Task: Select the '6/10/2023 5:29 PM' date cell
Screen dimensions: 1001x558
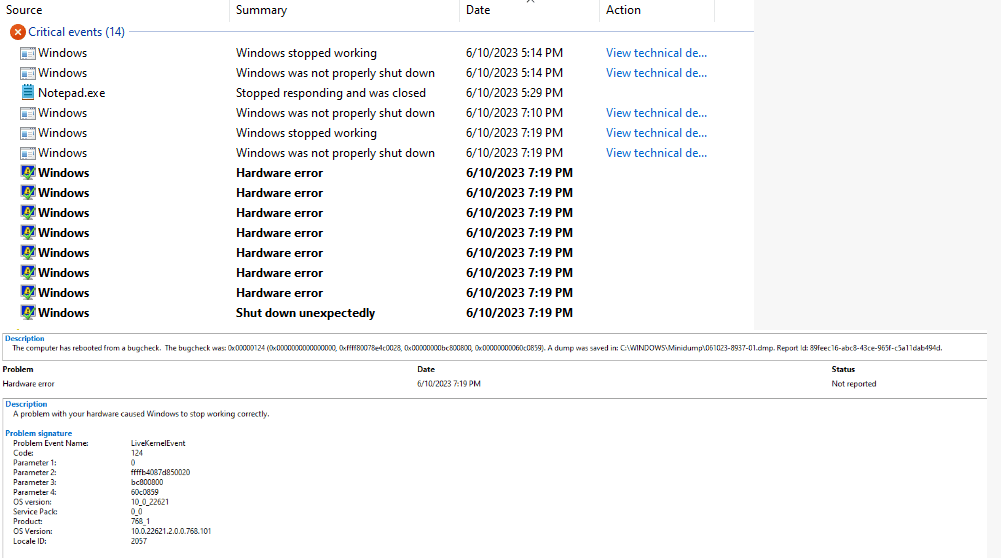Action: pos(515,93)
